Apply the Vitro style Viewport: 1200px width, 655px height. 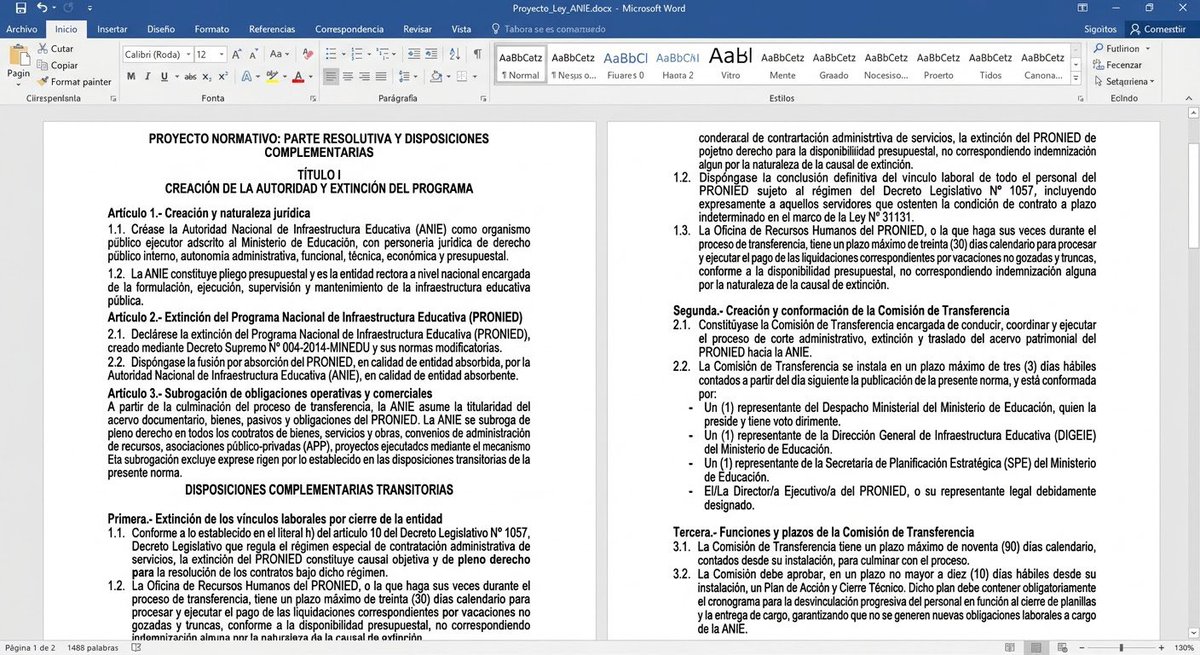731,65
